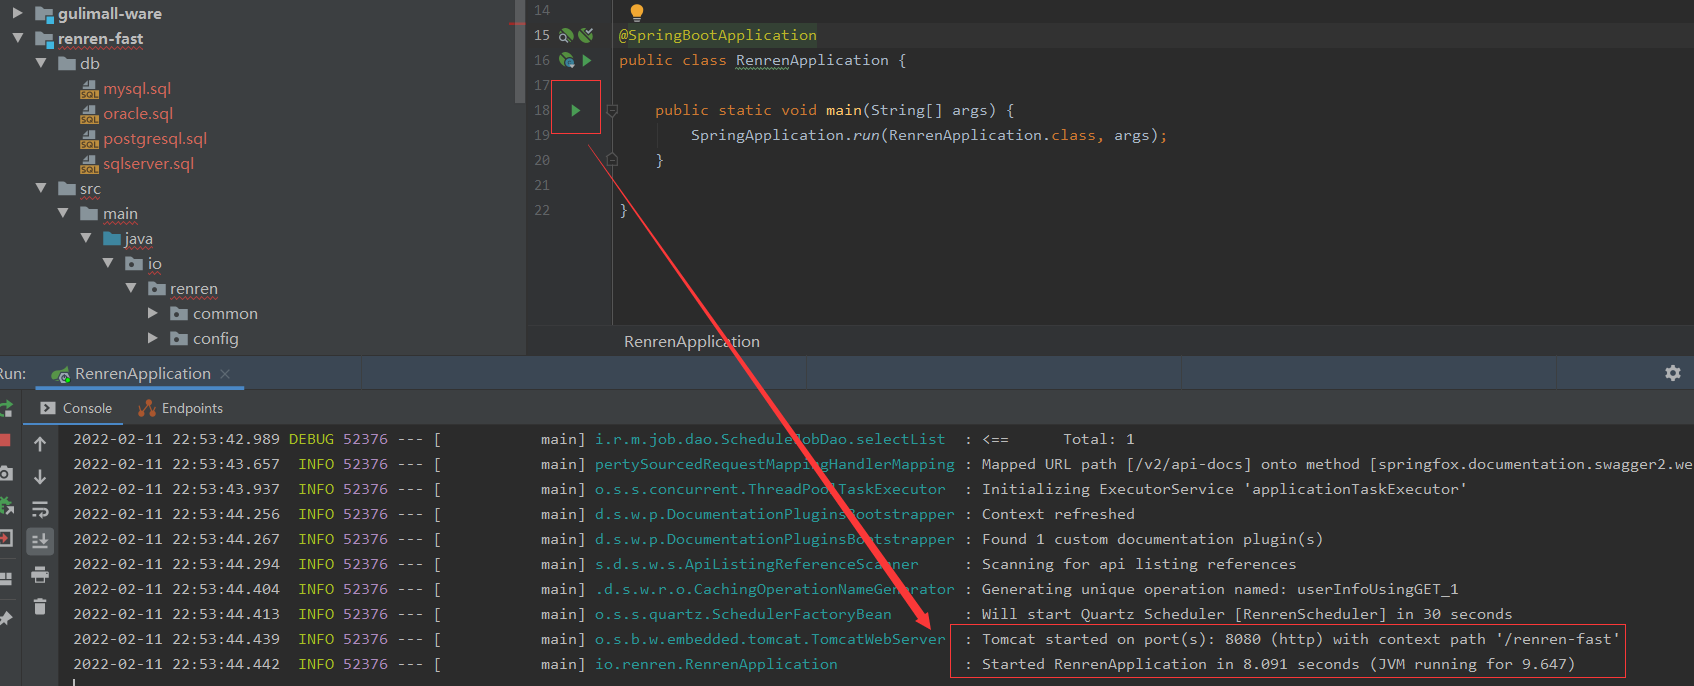Viewport: 1694px width, 686px height.
Task: Collapse the java folder
Action: coord(86,238)
